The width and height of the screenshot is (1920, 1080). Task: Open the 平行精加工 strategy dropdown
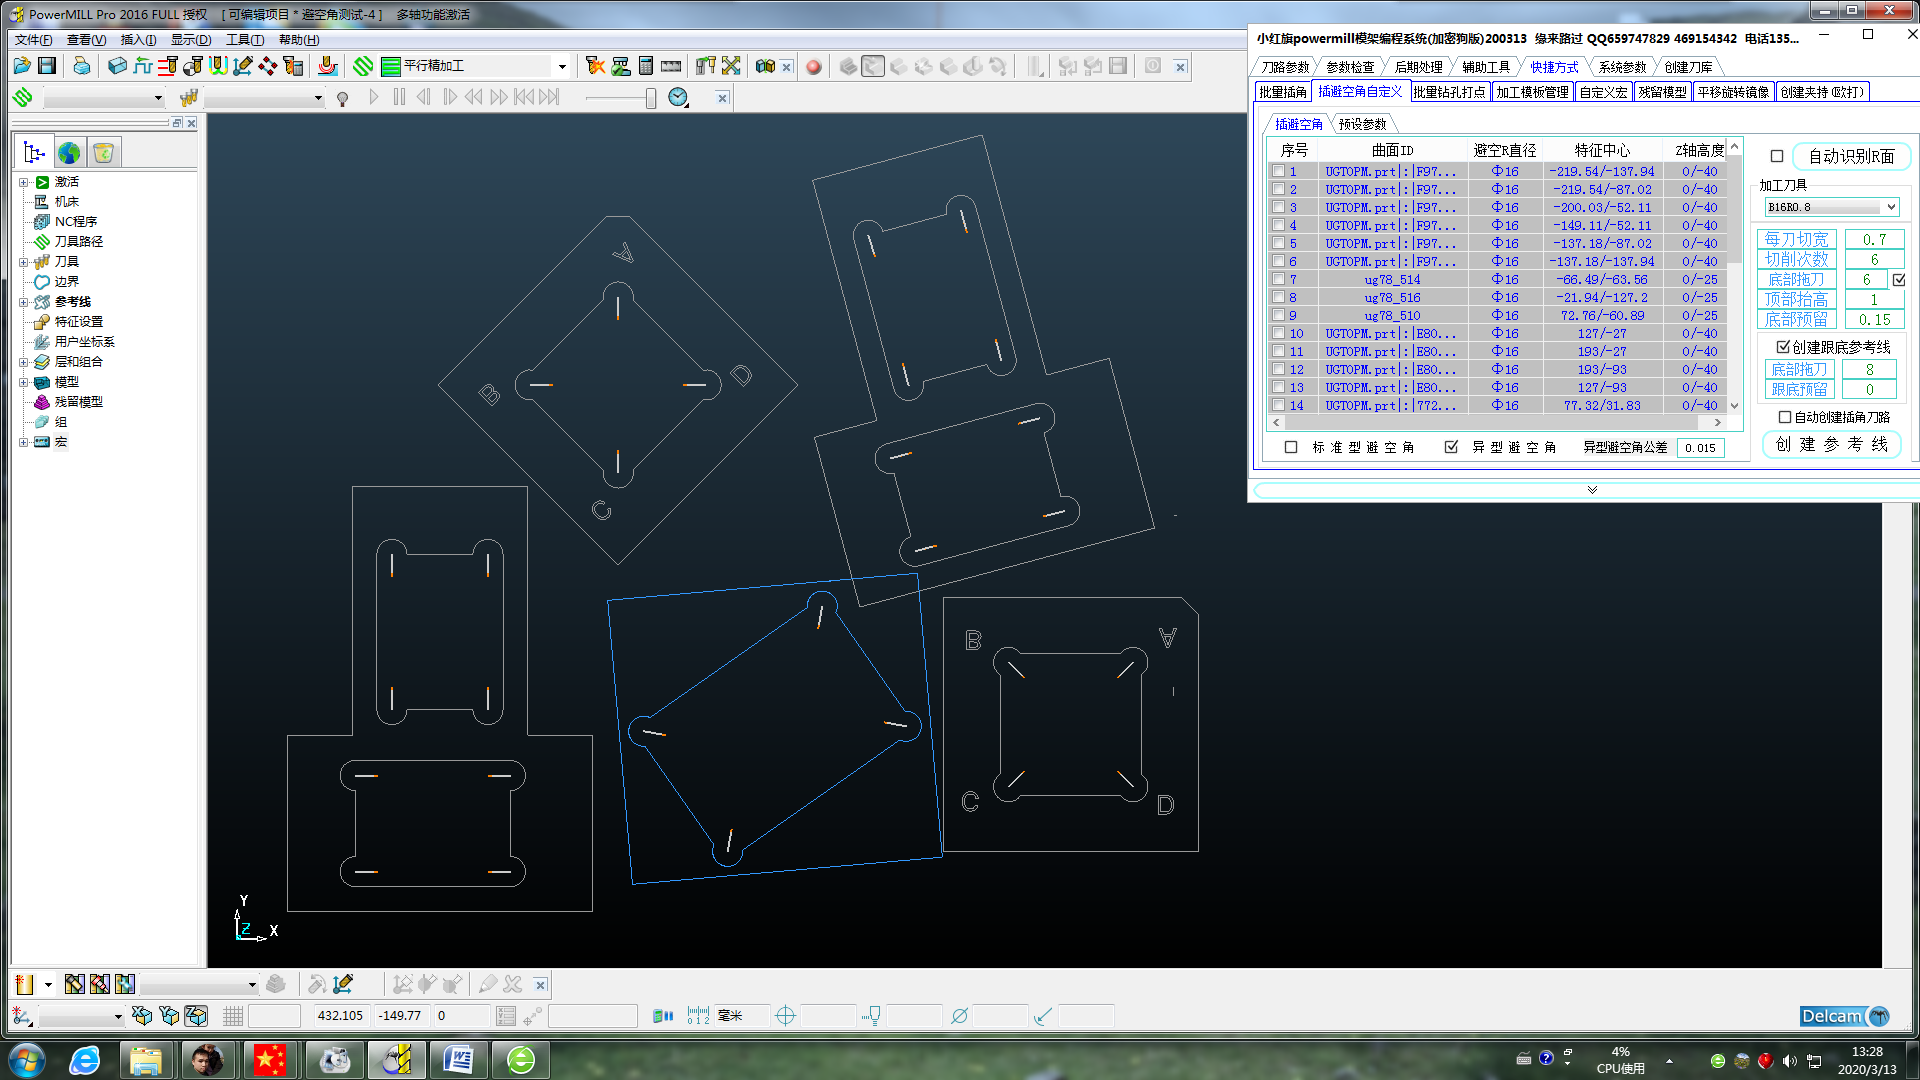click(x=562, y=67)
